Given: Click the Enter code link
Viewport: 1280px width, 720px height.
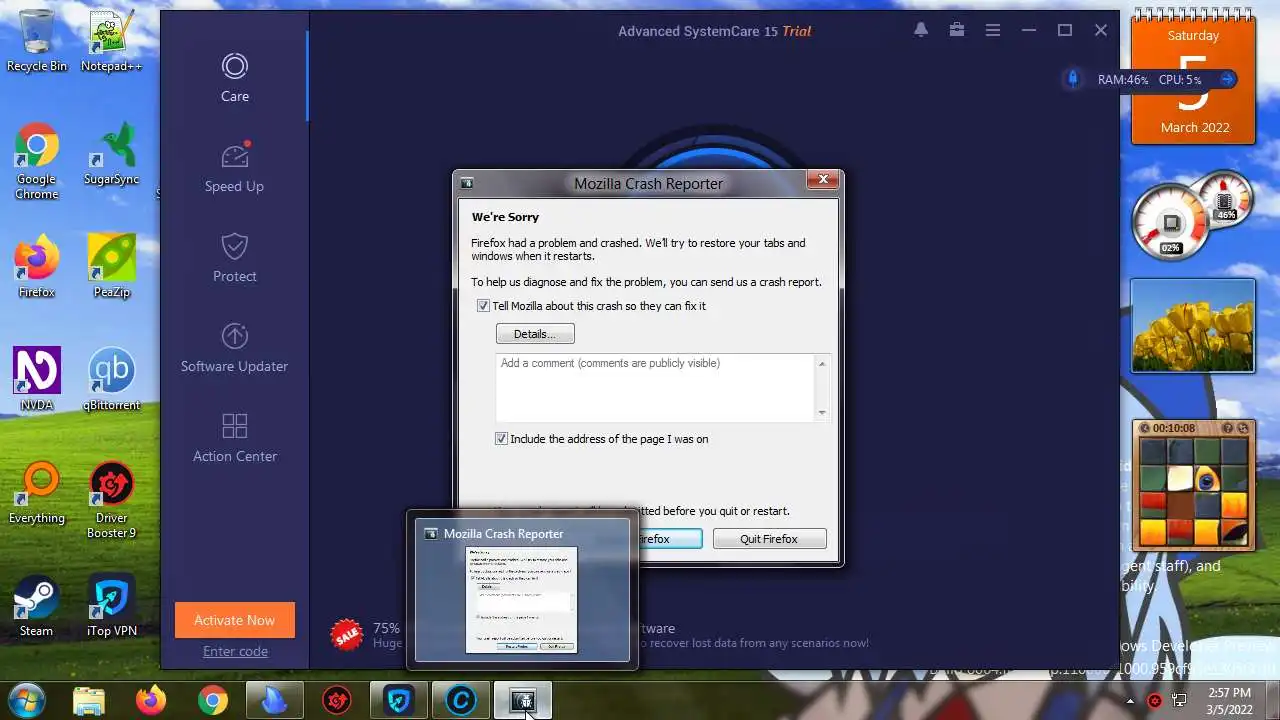Looking at the screenshot, I should [x=235, y=651].
